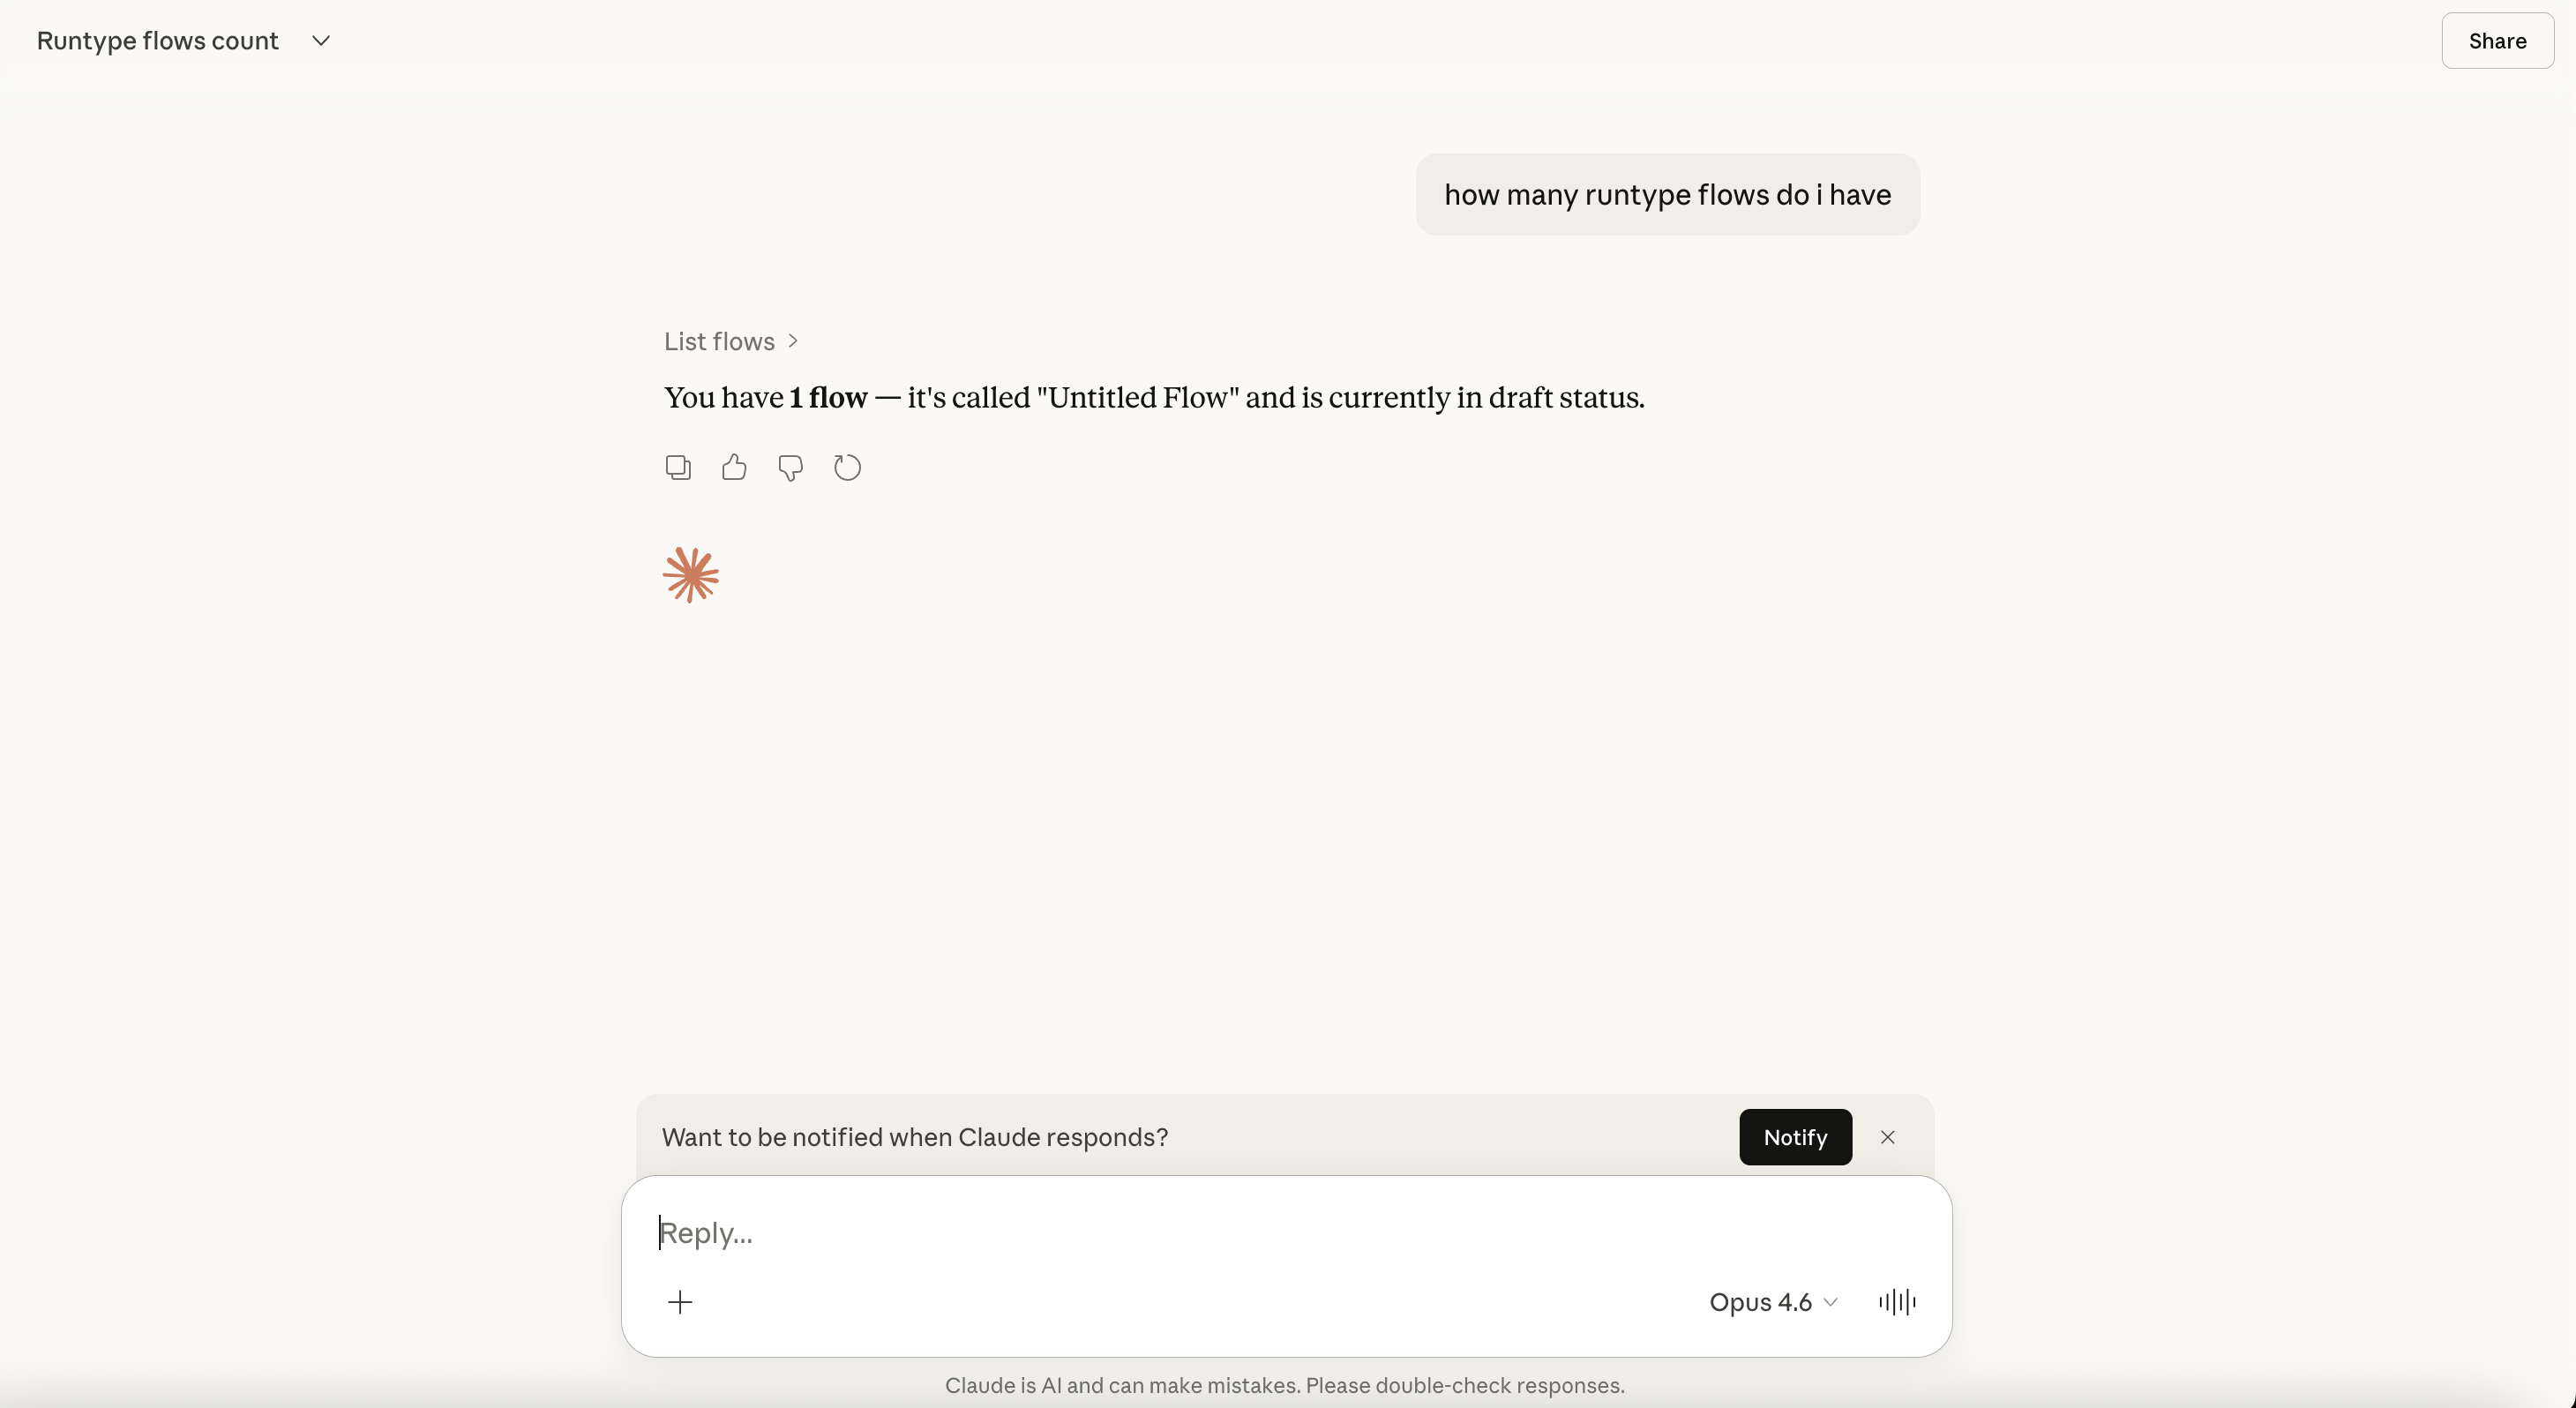This screenshot has width=2576, height=1408.
Task: Dismiss the notification prompt banner
Action: point(1887,1137)
